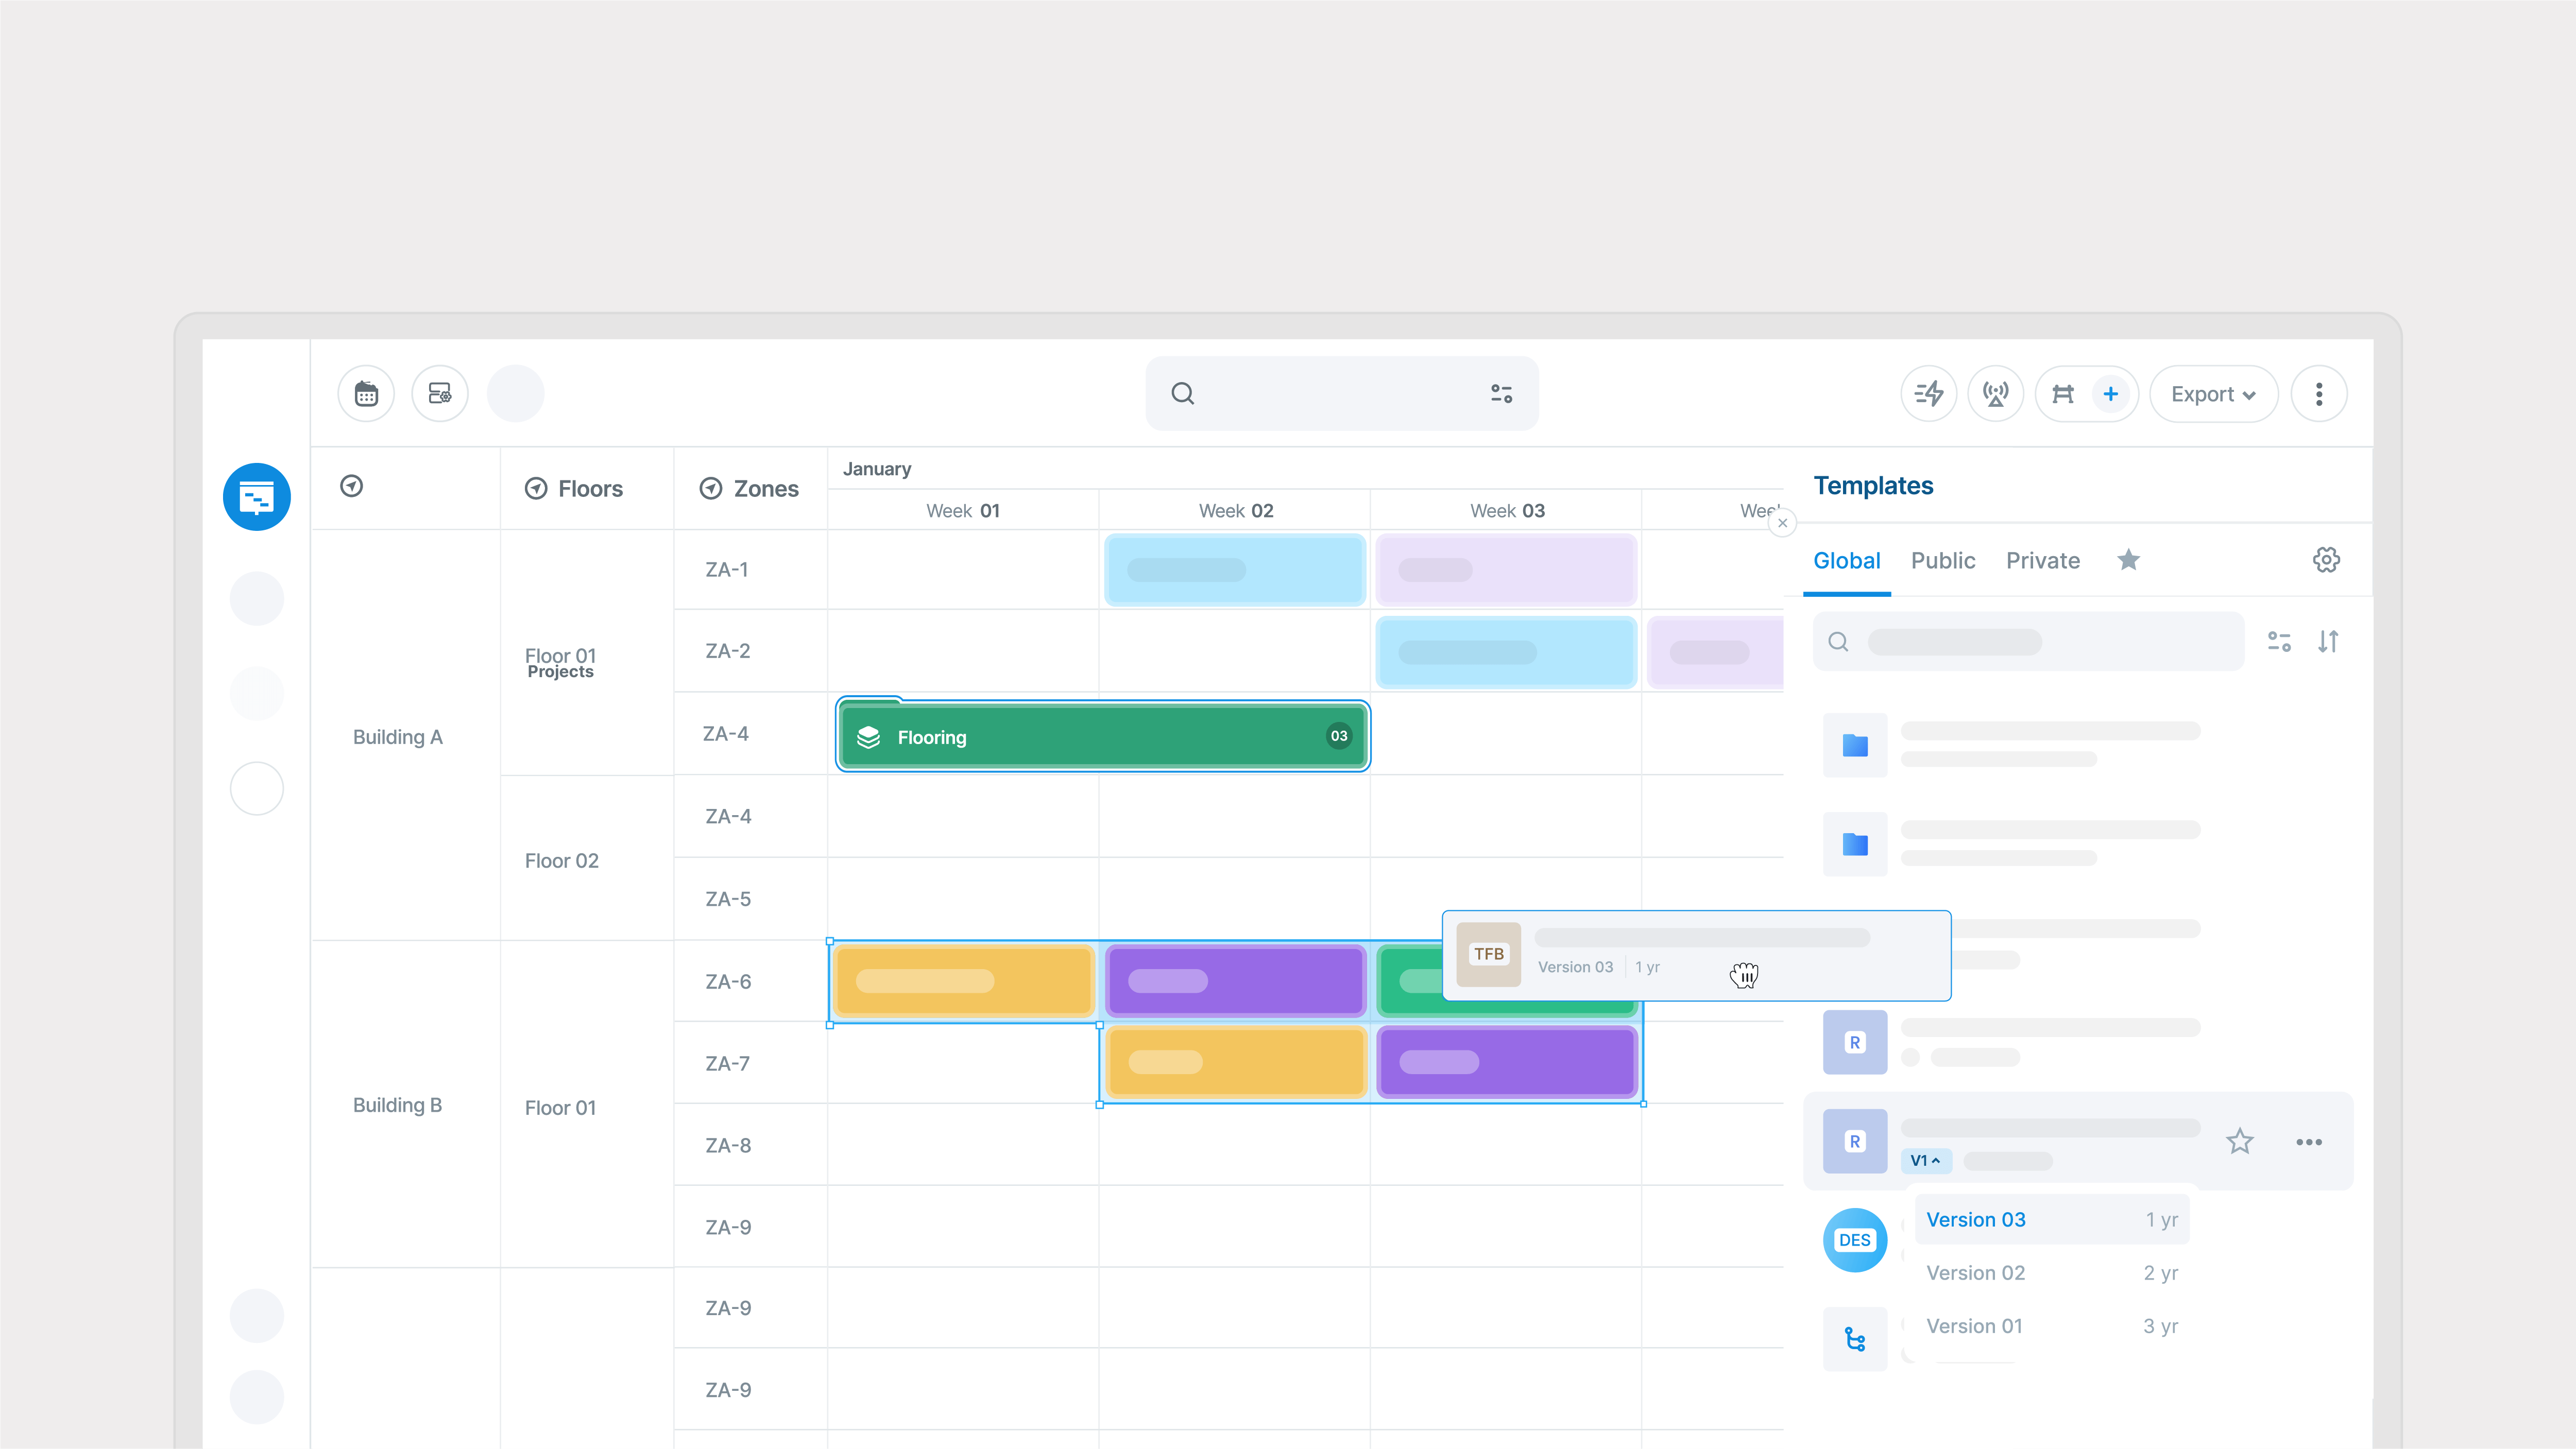
Task: Select the blue schedule panel icon in sidebar
Action: tap(256, 496)
